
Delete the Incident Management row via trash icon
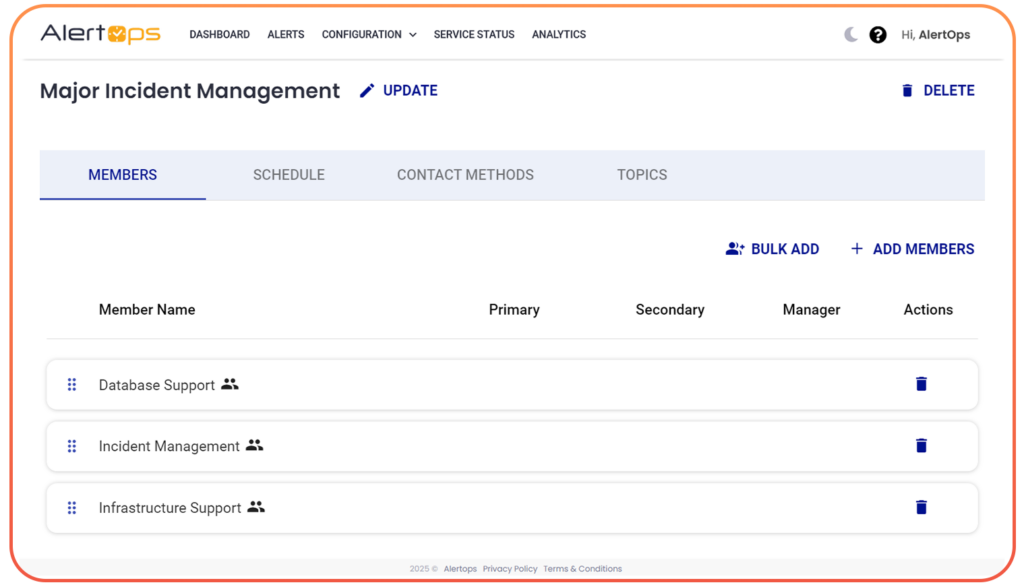[921, 445]
